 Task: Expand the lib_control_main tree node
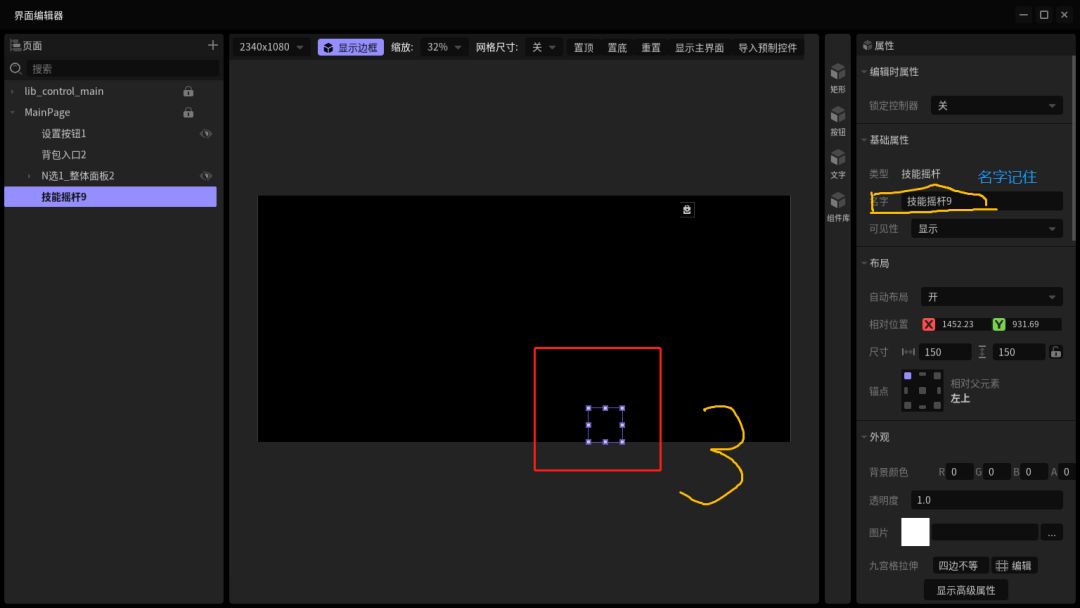point(12,92)
